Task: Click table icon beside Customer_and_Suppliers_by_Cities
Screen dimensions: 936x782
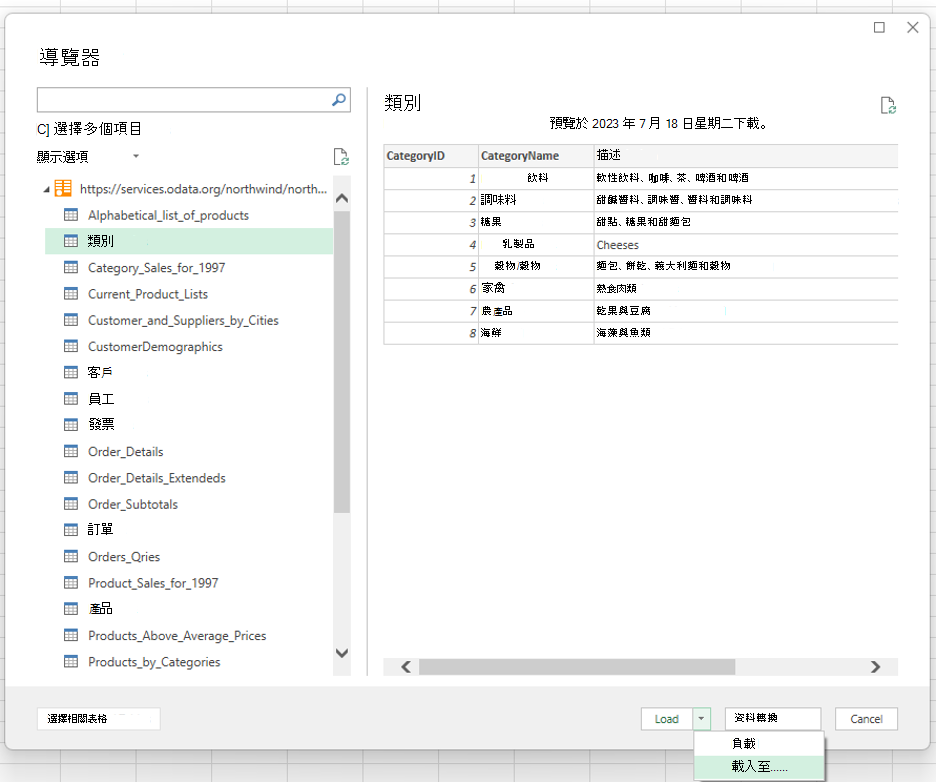Action: click(x=71, y=320)
